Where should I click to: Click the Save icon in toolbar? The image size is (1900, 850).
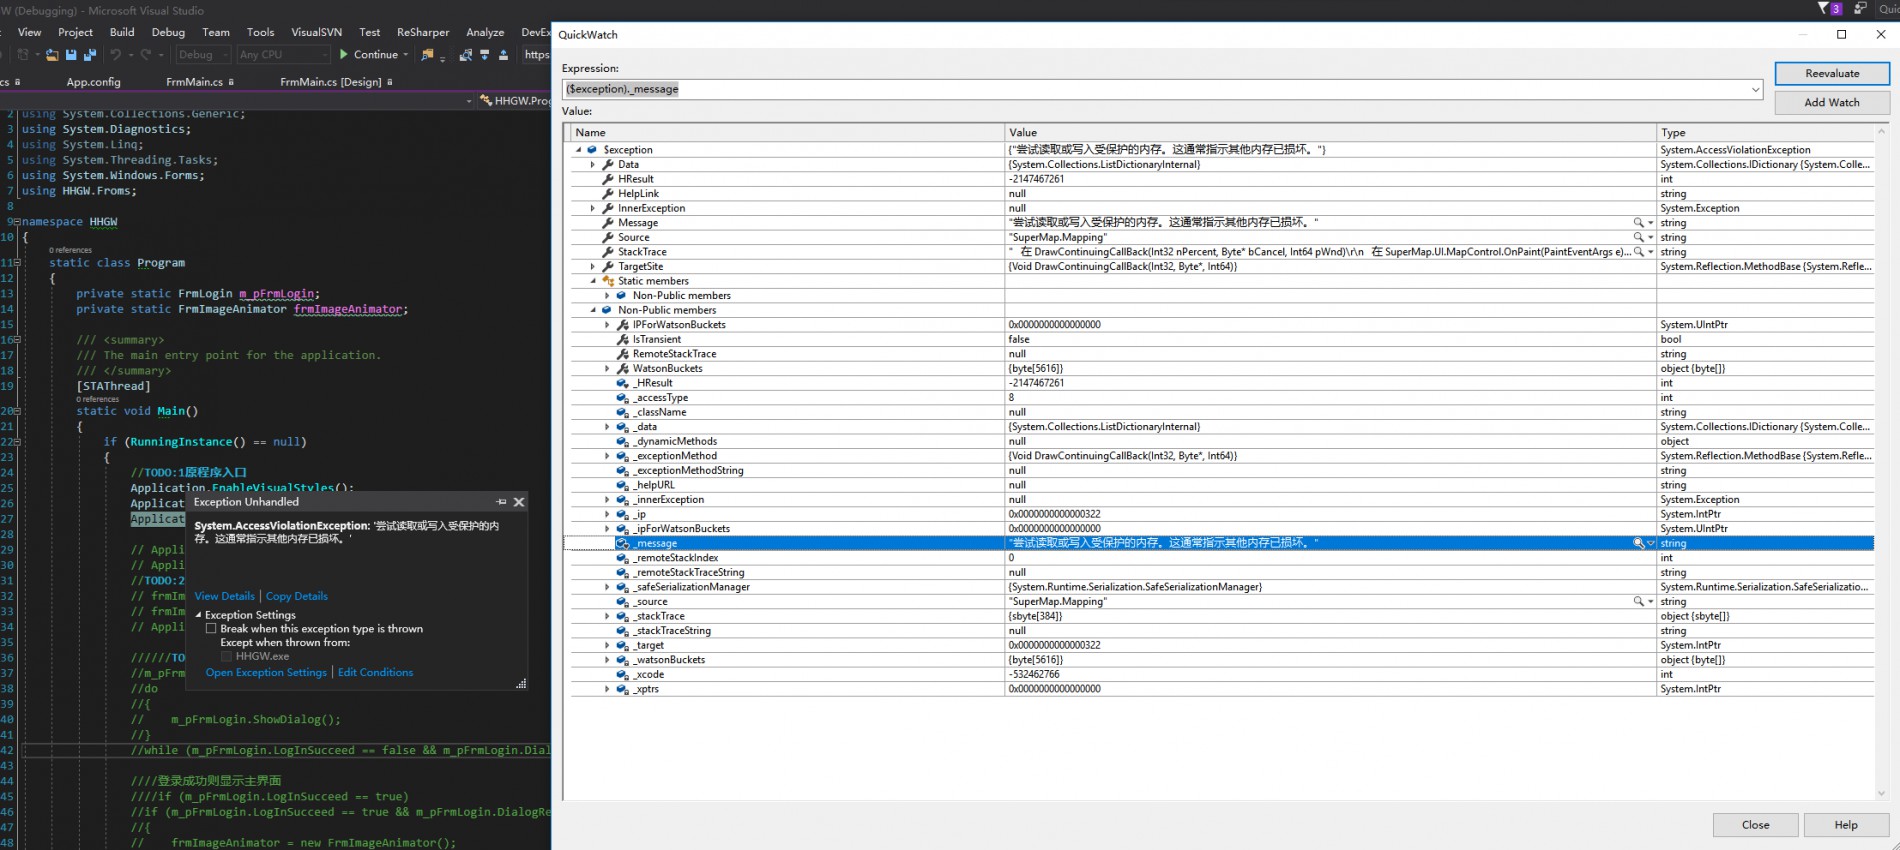71,54
